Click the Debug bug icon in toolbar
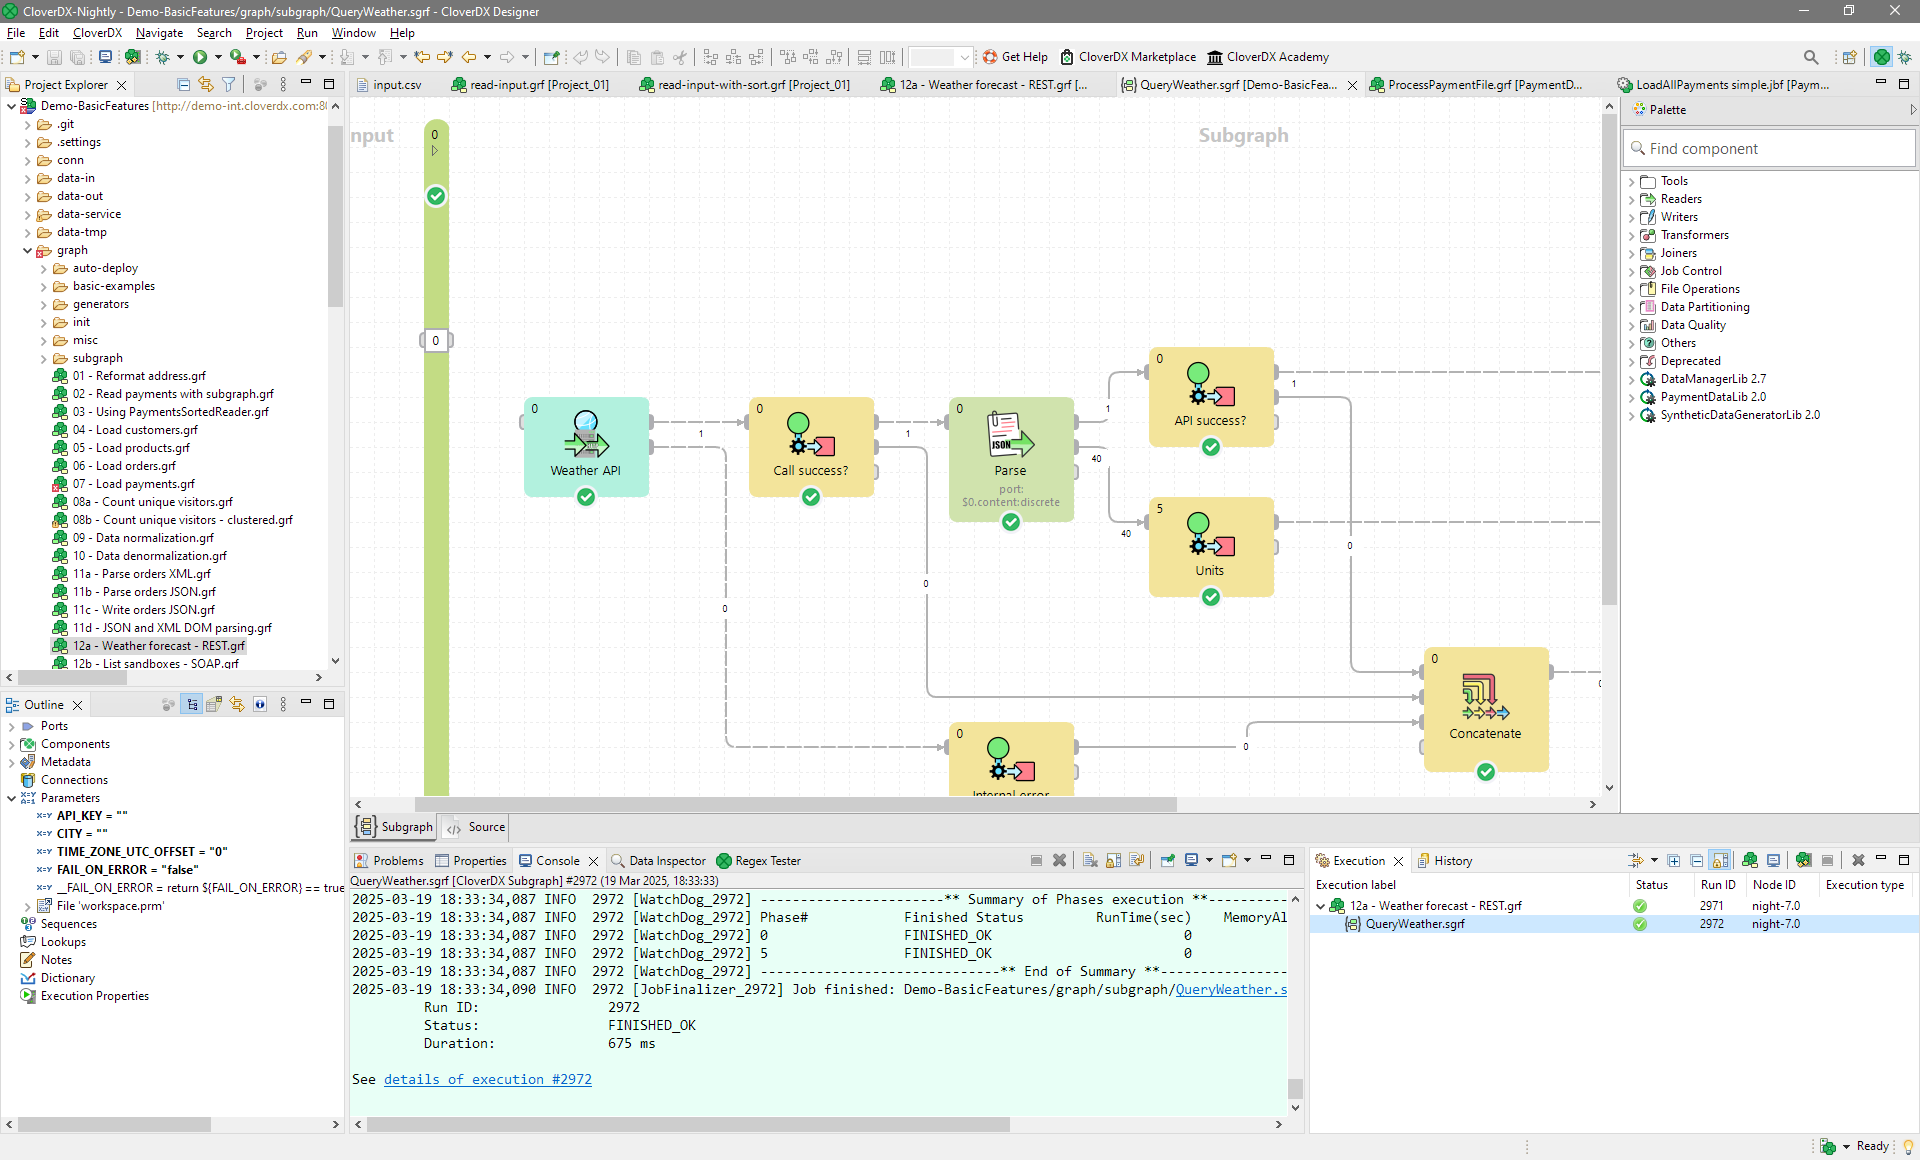 [163, 57]
